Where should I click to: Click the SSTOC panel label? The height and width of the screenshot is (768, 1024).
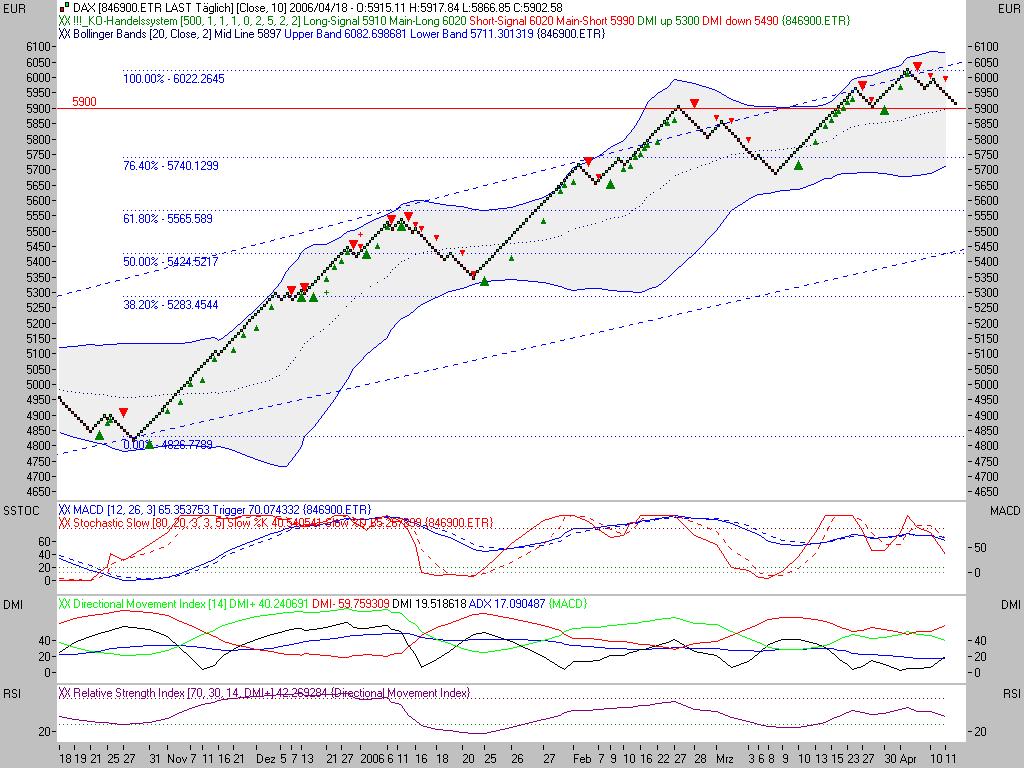(x=22, y=511)
